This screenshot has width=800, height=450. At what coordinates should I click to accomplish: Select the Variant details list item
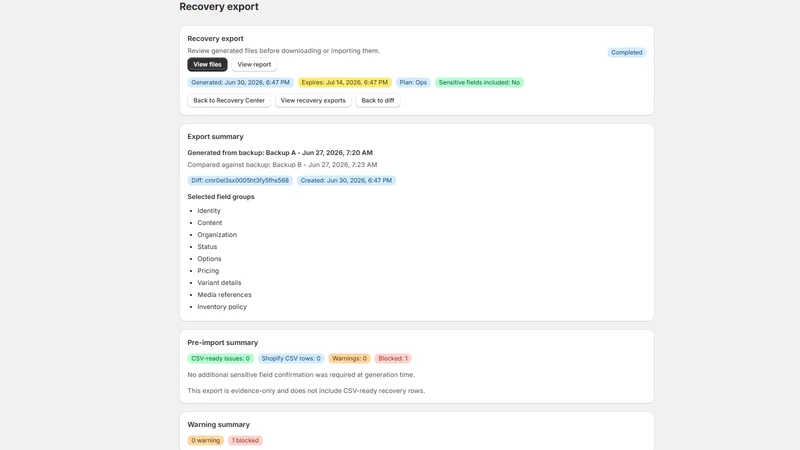point(219,283)
